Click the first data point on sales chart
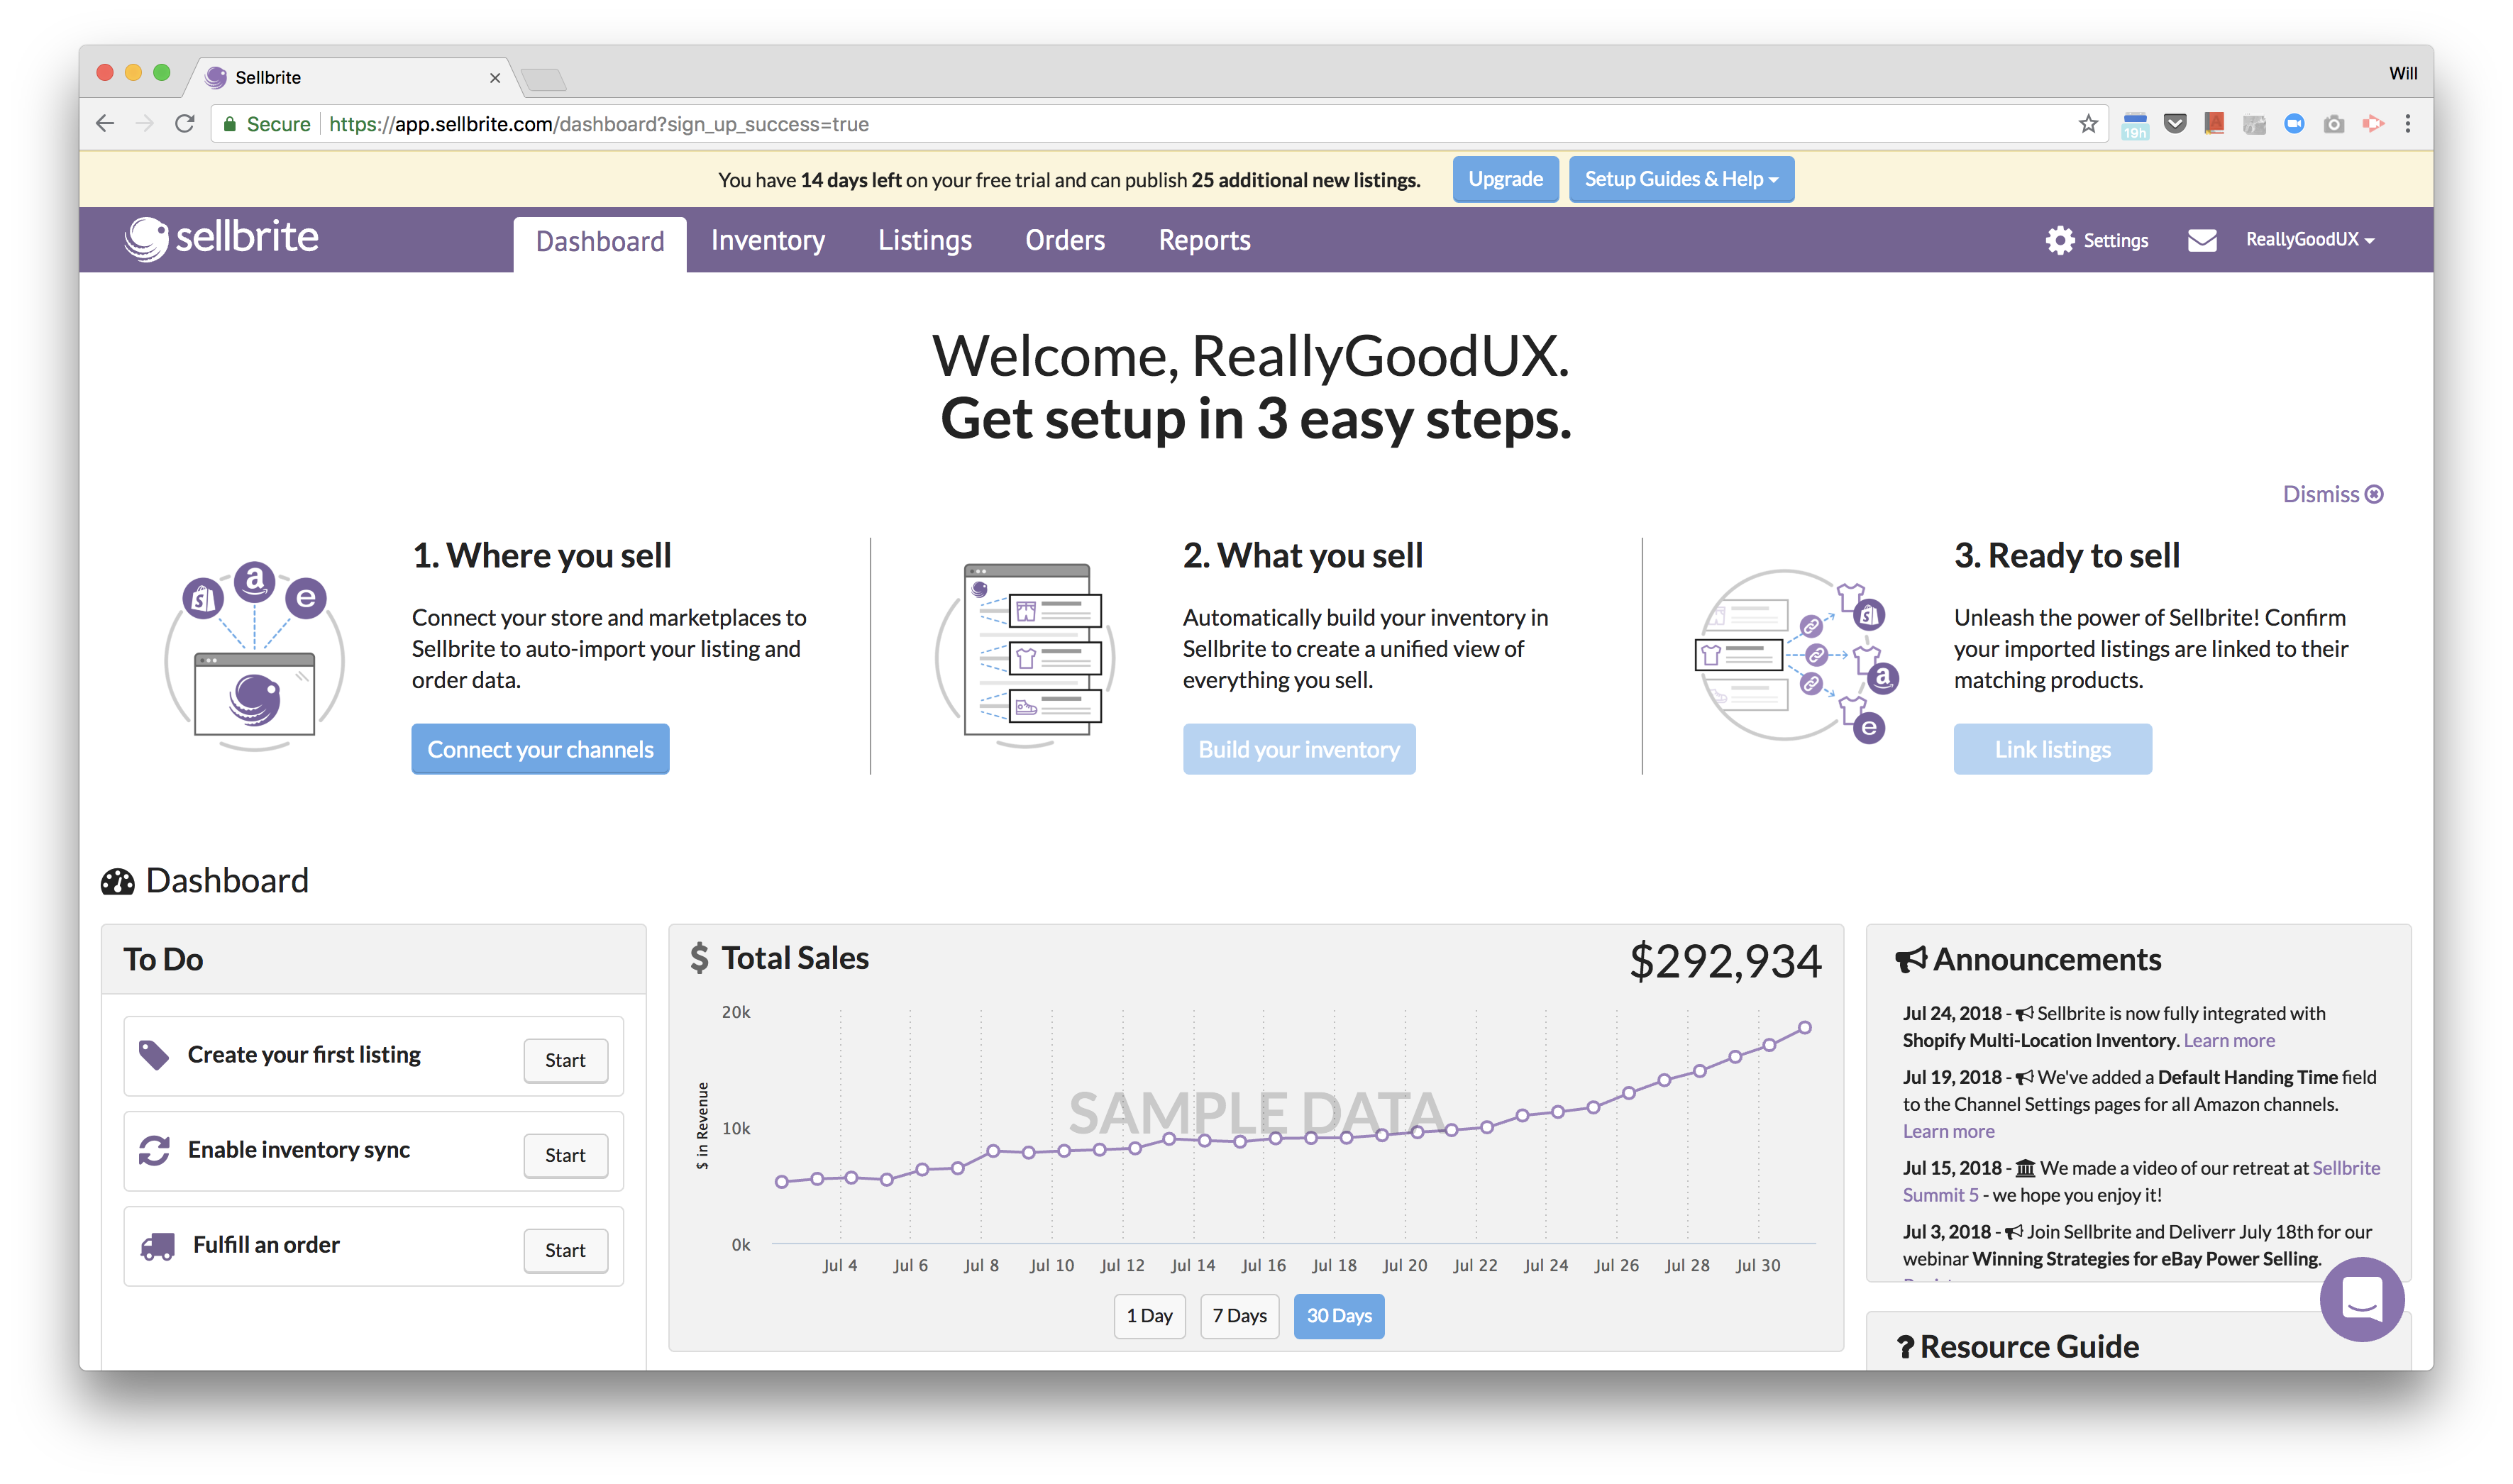Screen dimensions: 2513x1484 pyautogui.click(x=781, y=1182)
